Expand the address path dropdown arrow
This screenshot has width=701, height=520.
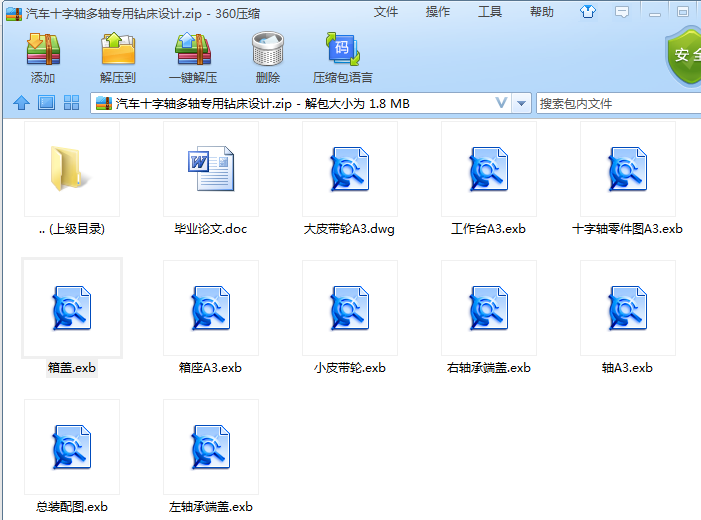[x=501, y=103]
